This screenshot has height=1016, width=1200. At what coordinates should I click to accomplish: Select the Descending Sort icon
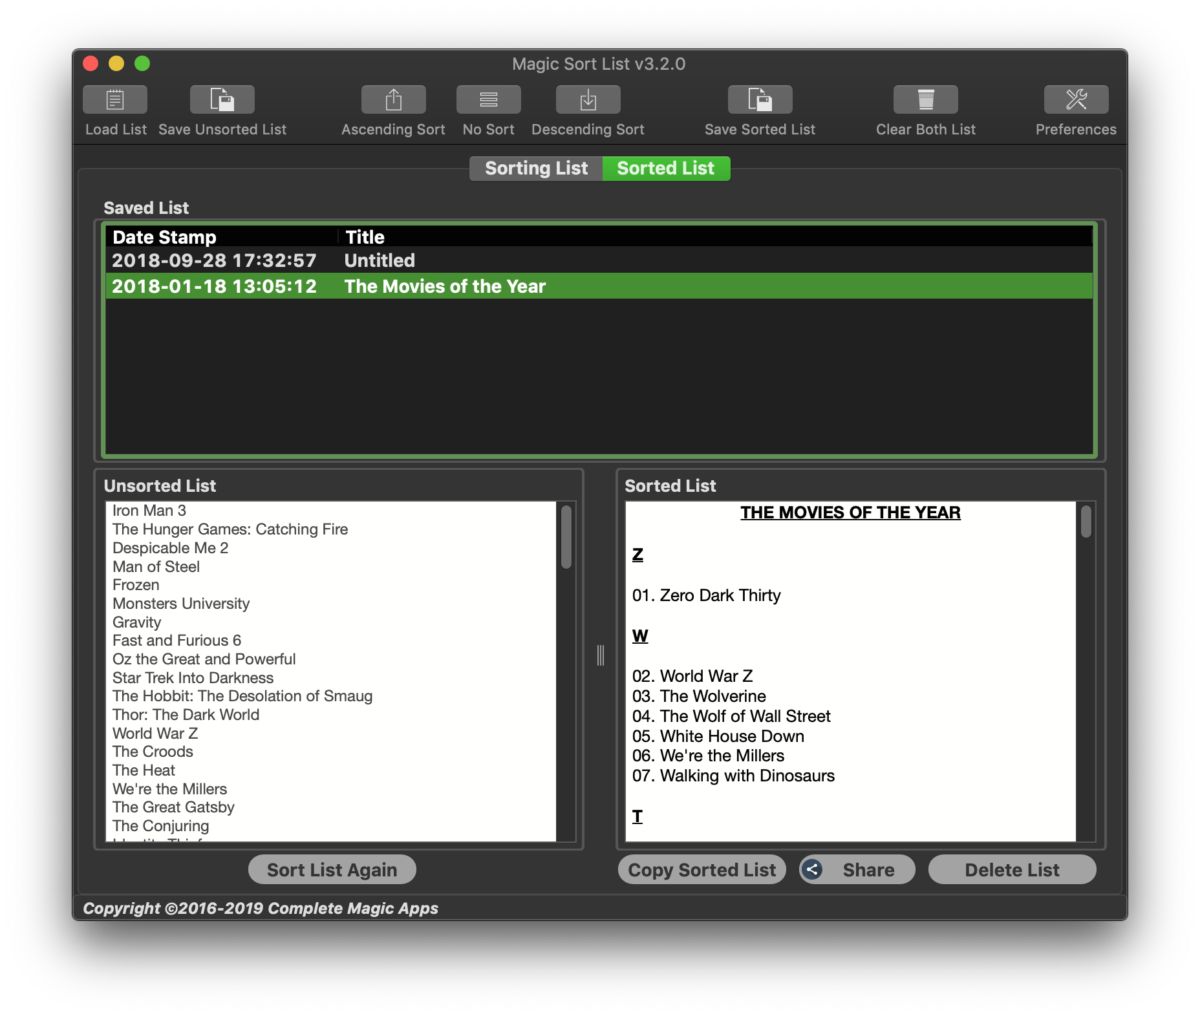[x=588, y=99]
